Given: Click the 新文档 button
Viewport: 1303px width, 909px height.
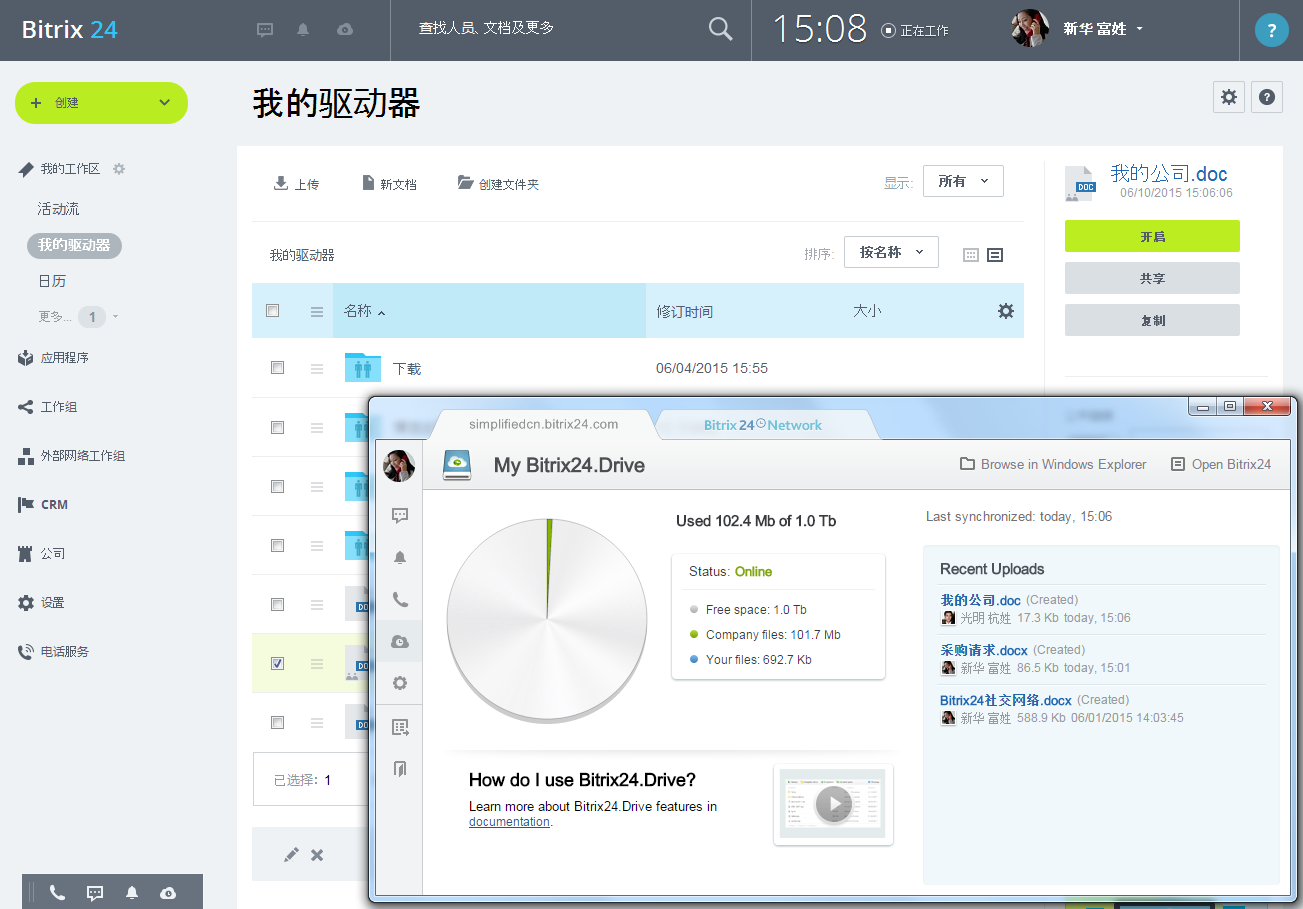Looking at the screenshot, I should (x=389, y=184).
